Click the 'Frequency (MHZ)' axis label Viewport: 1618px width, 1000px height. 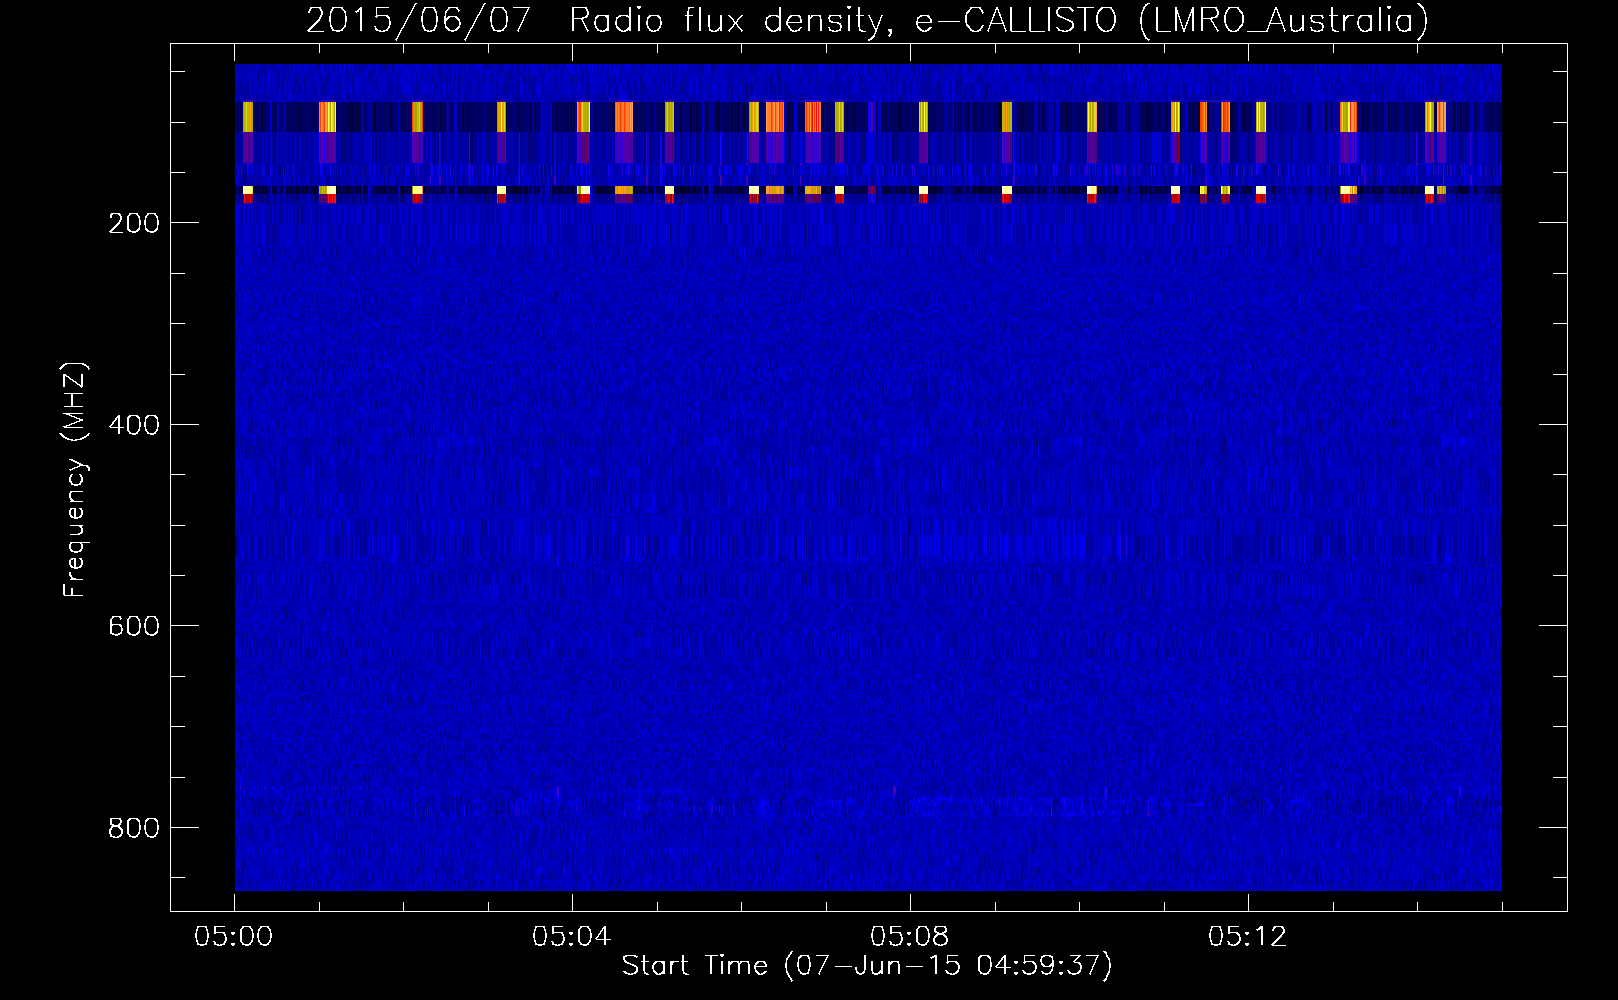(75, 479)
